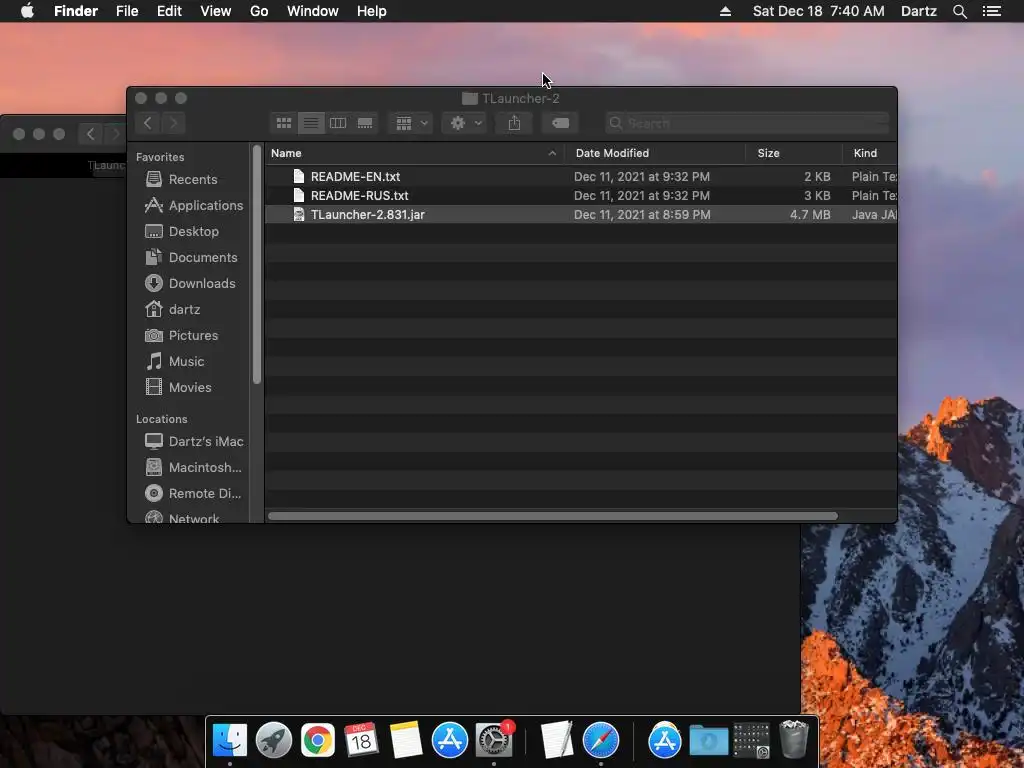Select README-EN.txt file

point(581,176)
